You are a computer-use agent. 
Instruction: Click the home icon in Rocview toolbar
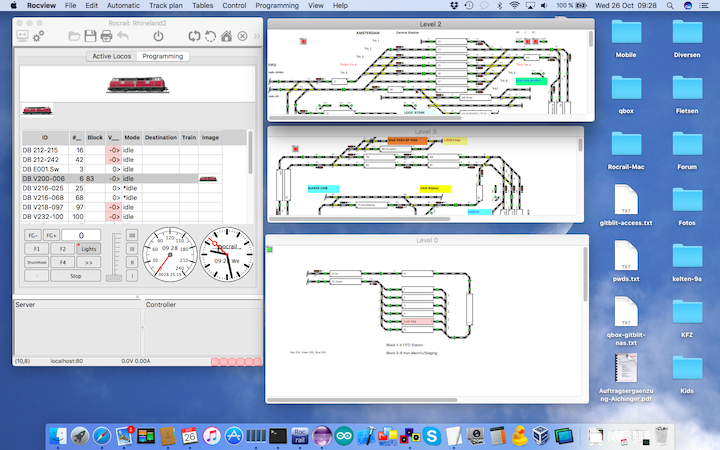[226, 36]
